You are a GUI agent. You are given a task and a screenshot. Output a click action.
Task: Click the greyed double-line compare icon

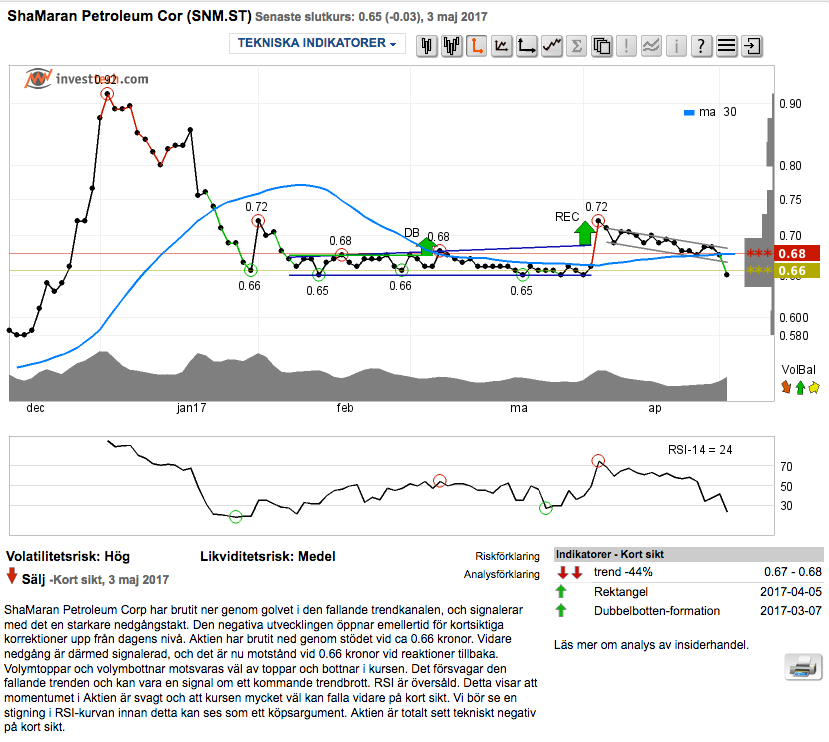coord(651,46)
